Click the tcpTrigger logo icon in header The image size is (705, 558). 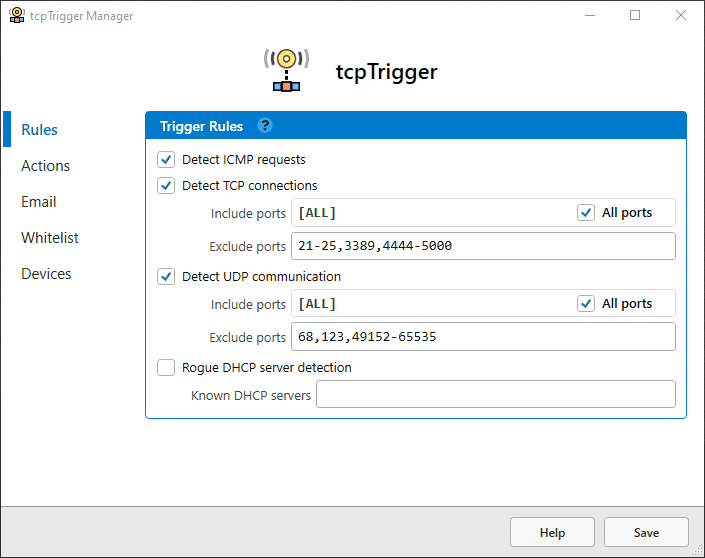(x=286, y=70)
